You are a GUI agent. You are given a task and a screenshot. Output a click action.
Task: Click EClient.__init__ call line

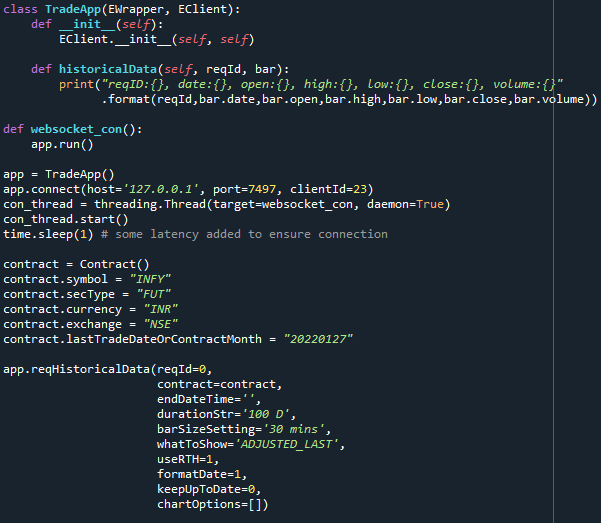tap(156, 39)
